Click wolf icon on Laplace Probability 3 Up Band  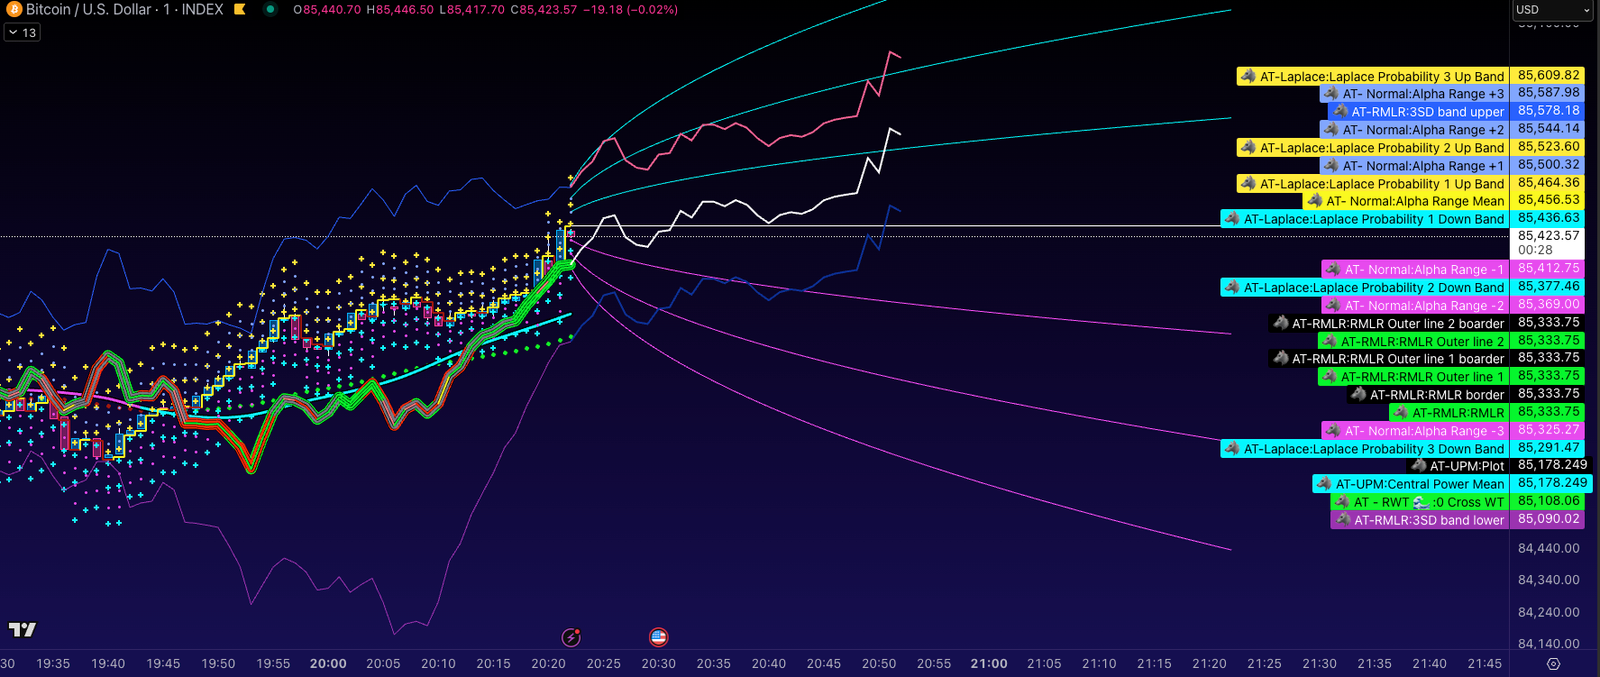(1248, 76)
